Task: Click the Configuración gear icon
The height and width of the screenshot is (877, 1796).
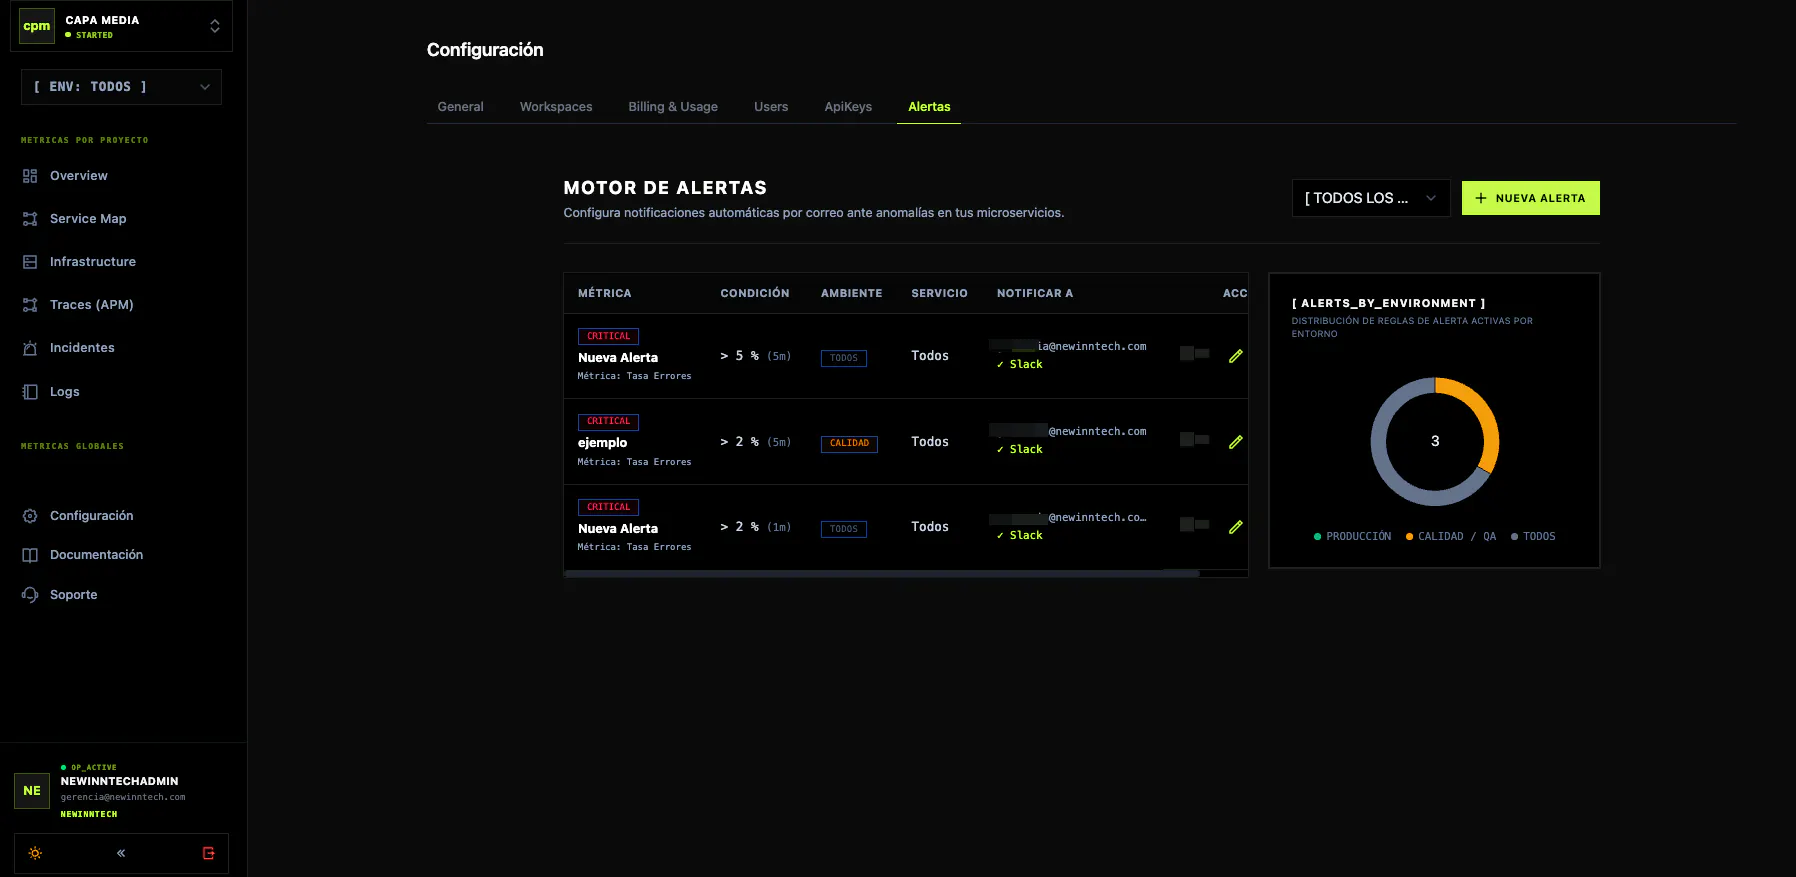Action: pos(30,516)
